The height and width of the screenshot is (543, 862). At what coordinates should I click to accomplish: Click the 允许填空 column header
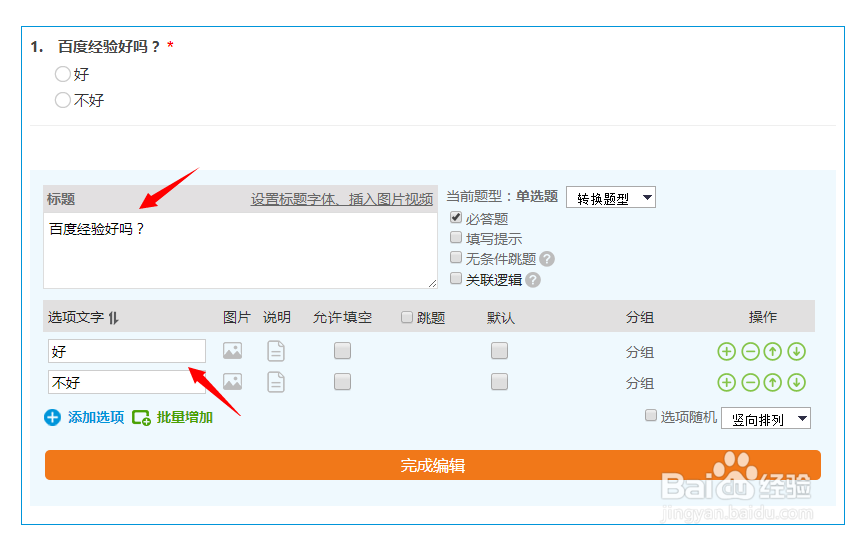342,318
